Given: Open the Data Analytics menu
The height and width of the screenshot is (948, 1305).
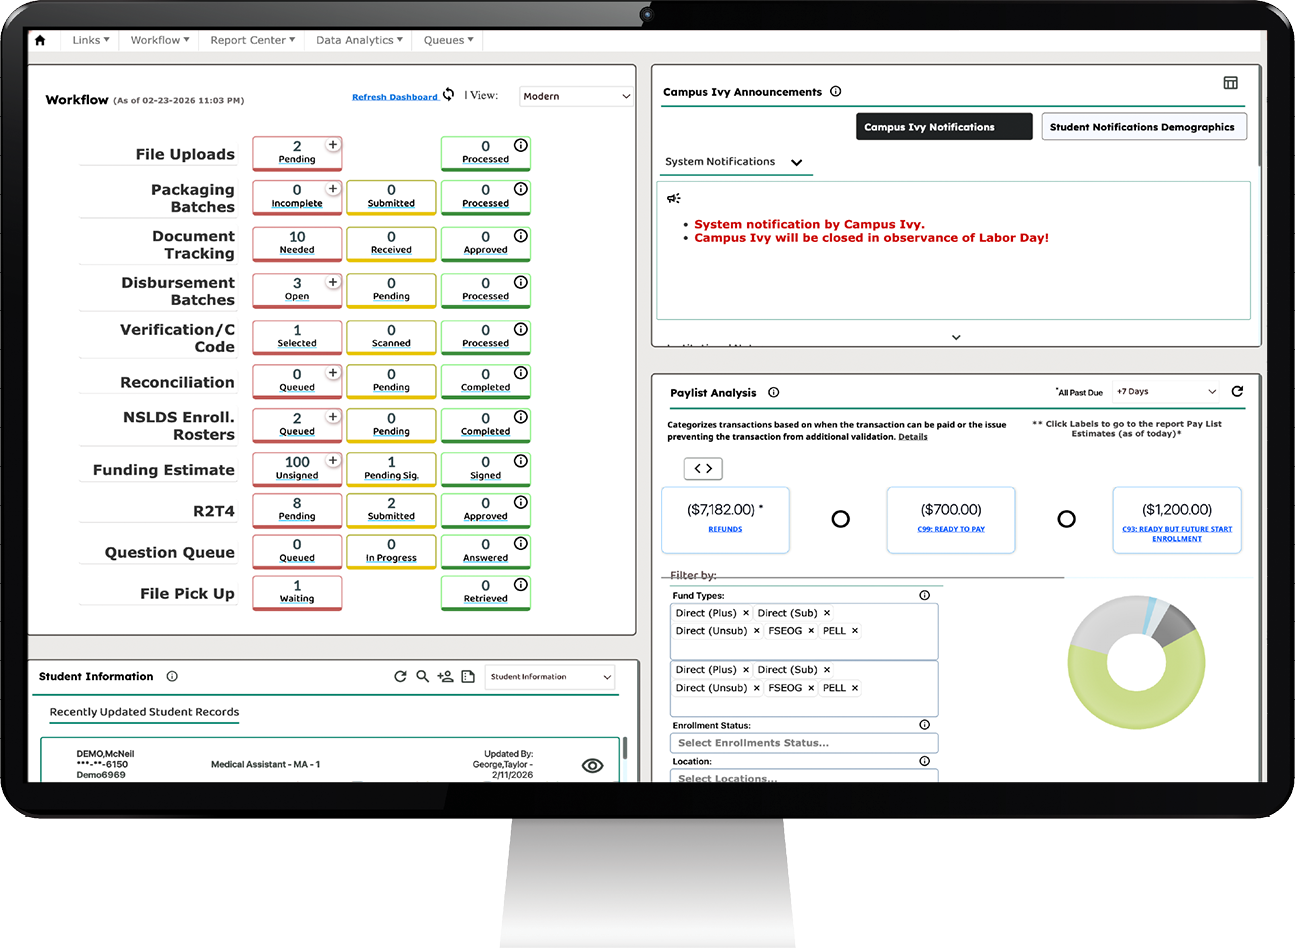Looking at the screenshot, I should coord(359,41).
